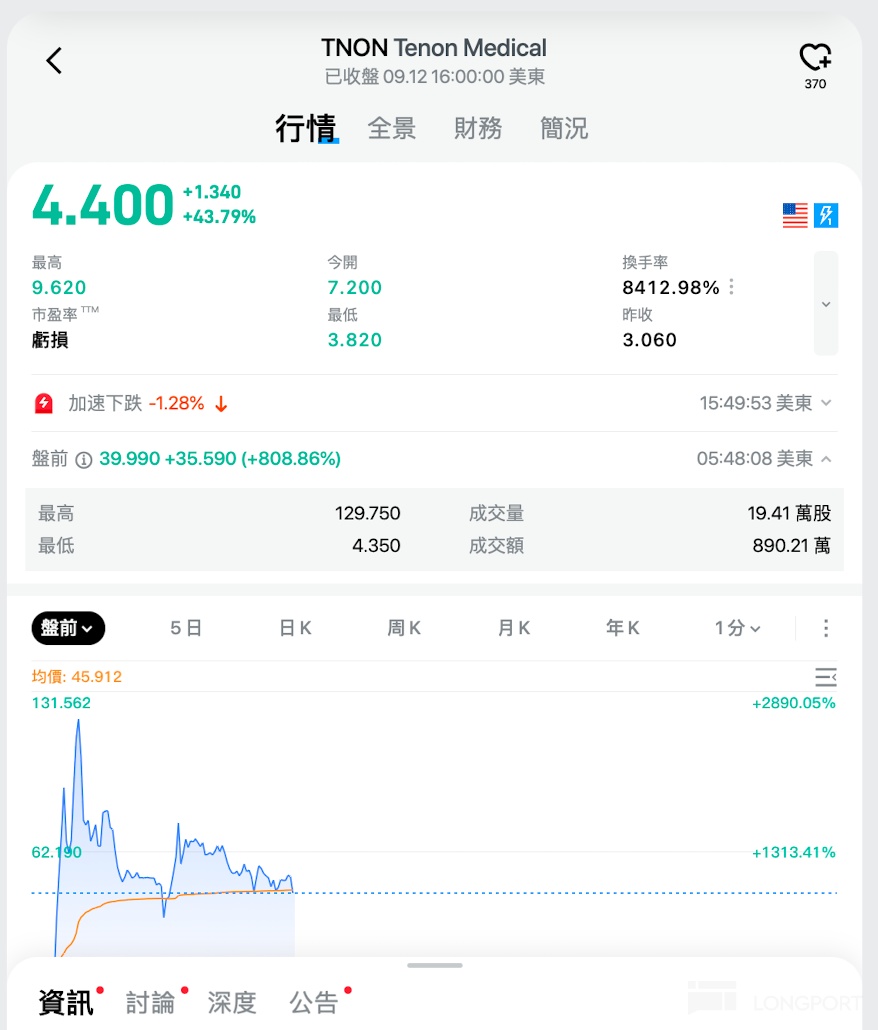Switch to the 財務 tab

tap(477, 128)
